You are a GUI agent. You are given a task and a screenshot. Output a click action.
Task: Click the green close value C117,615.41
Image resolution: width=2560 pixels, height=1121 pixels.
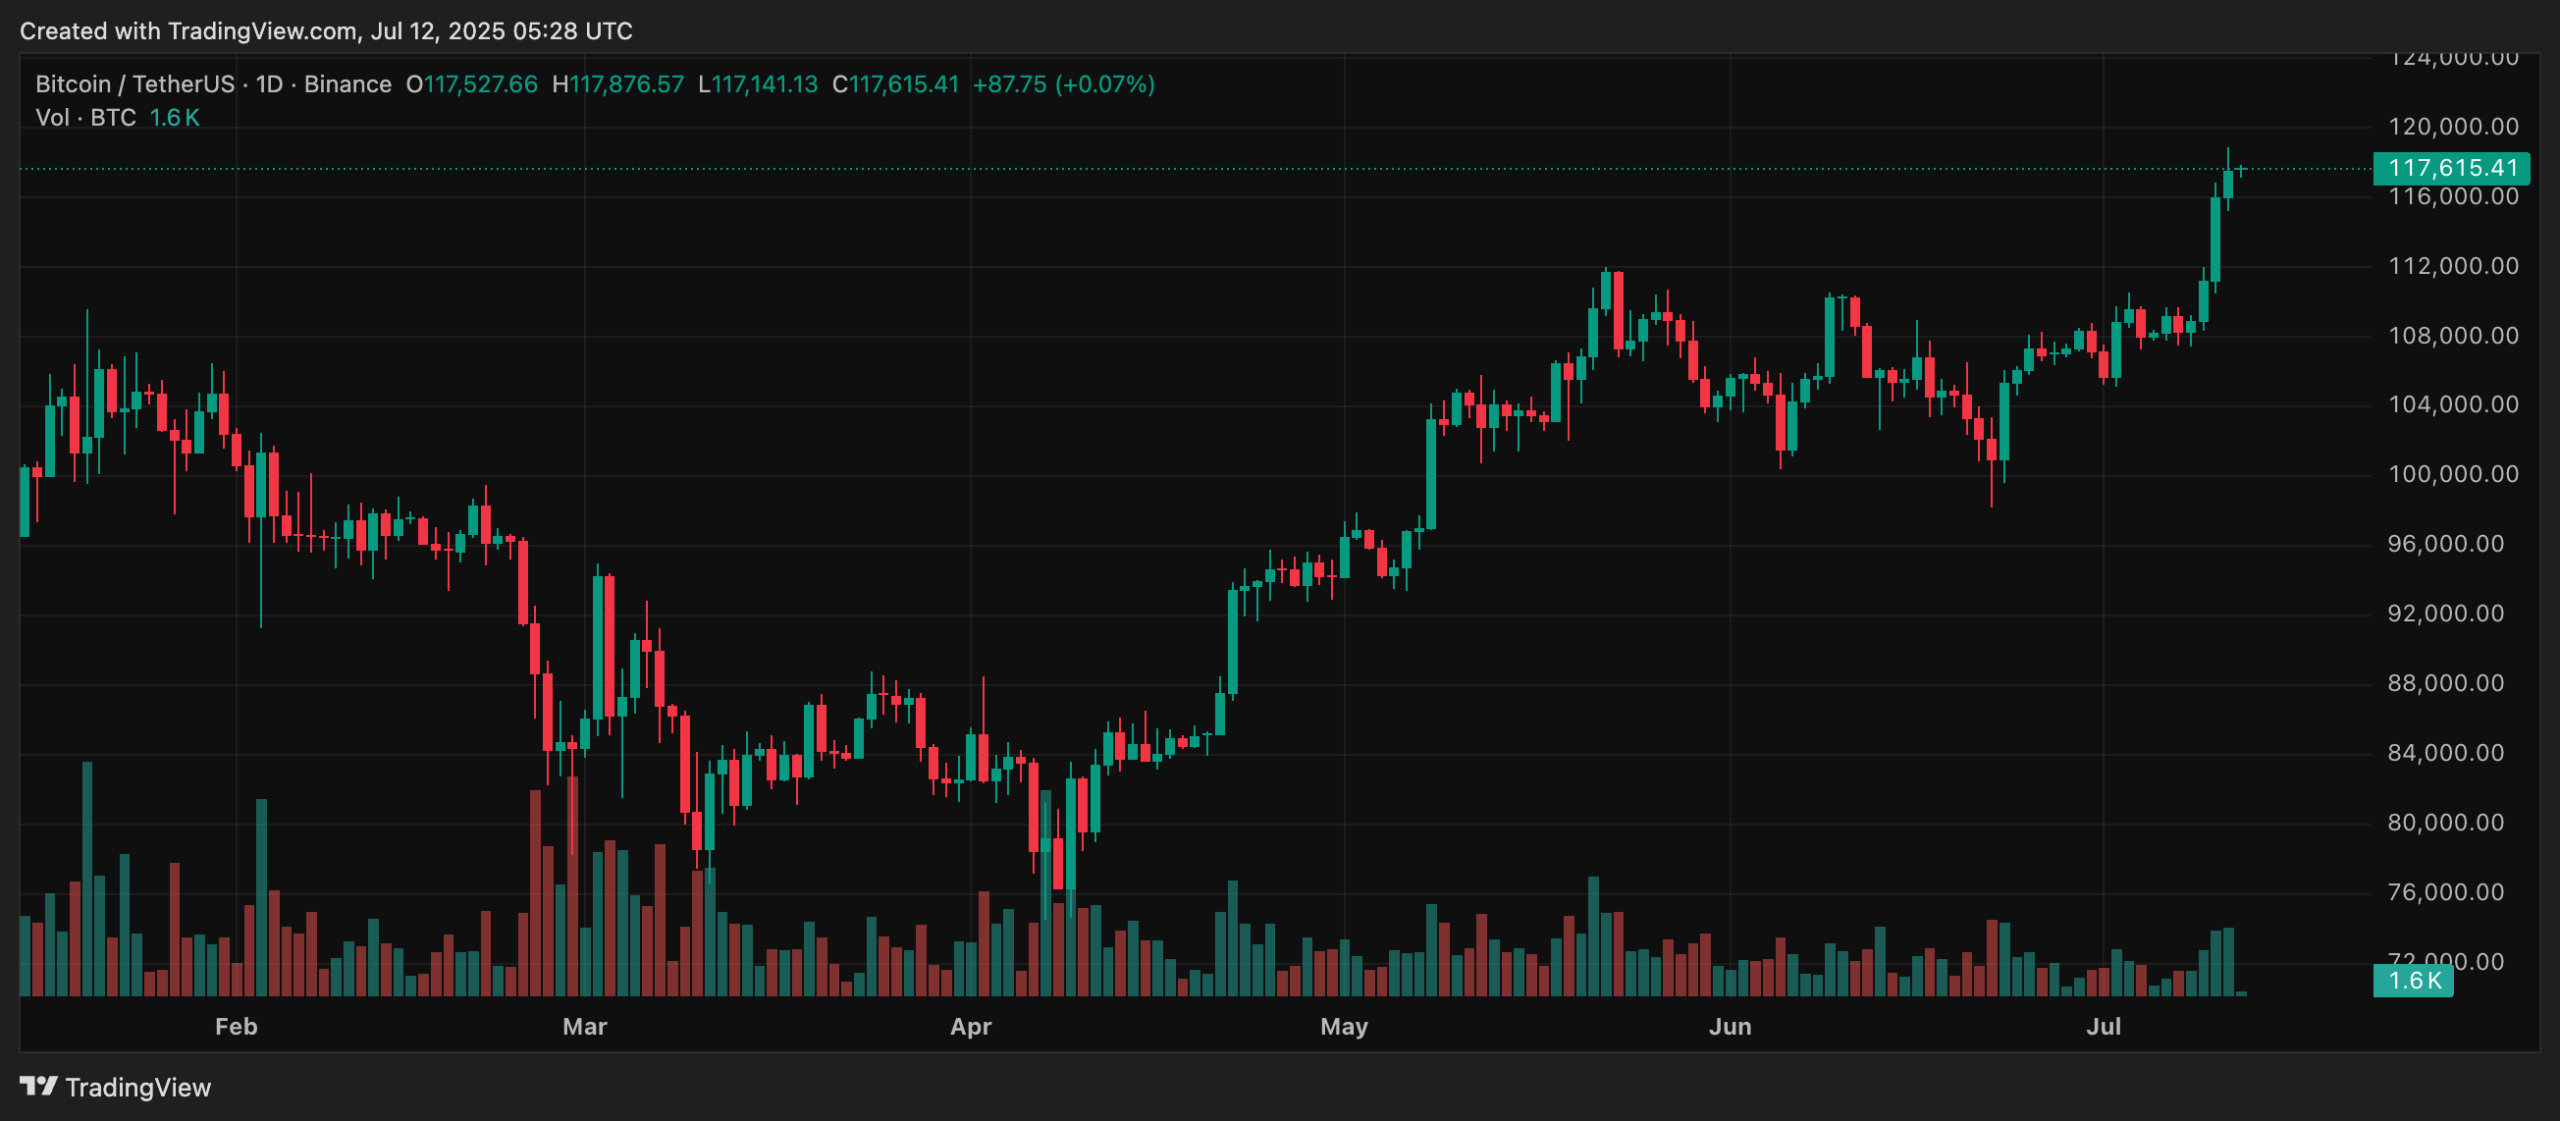coord(897,84)
